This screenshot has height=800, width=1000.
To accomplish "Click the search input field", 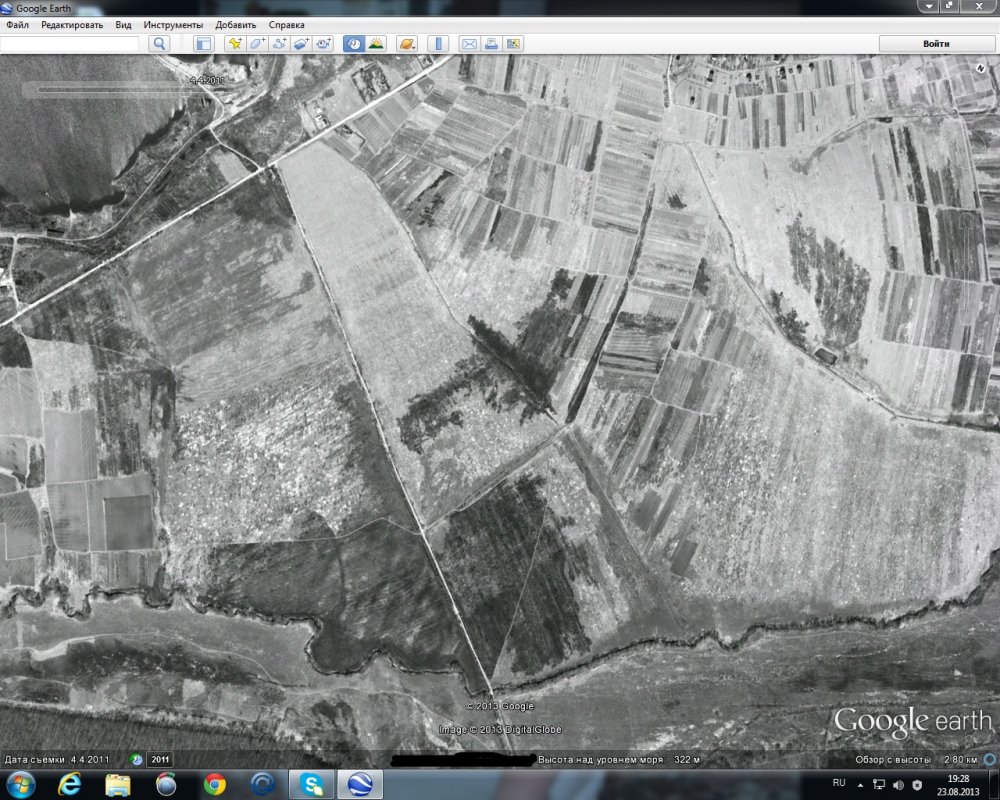I will 70,44.
